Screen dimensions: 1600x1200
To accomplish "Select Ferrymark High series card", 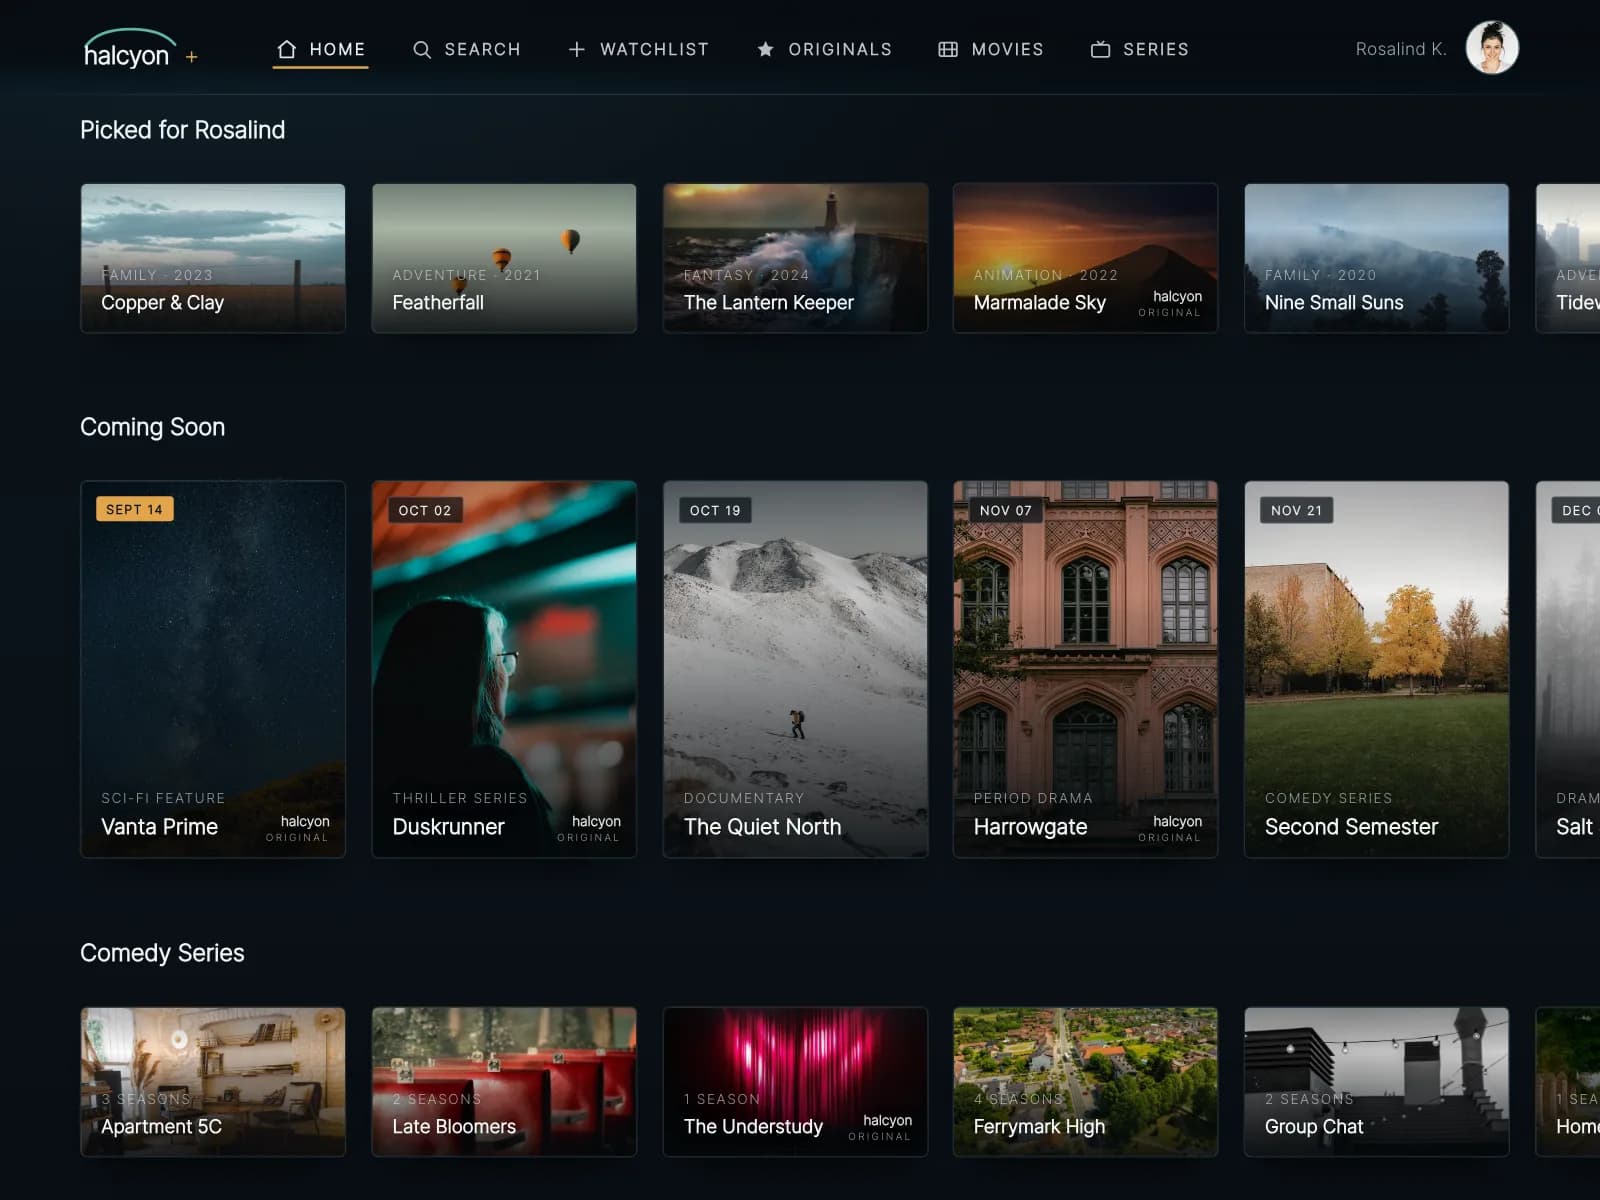I will (1085, 1082).
